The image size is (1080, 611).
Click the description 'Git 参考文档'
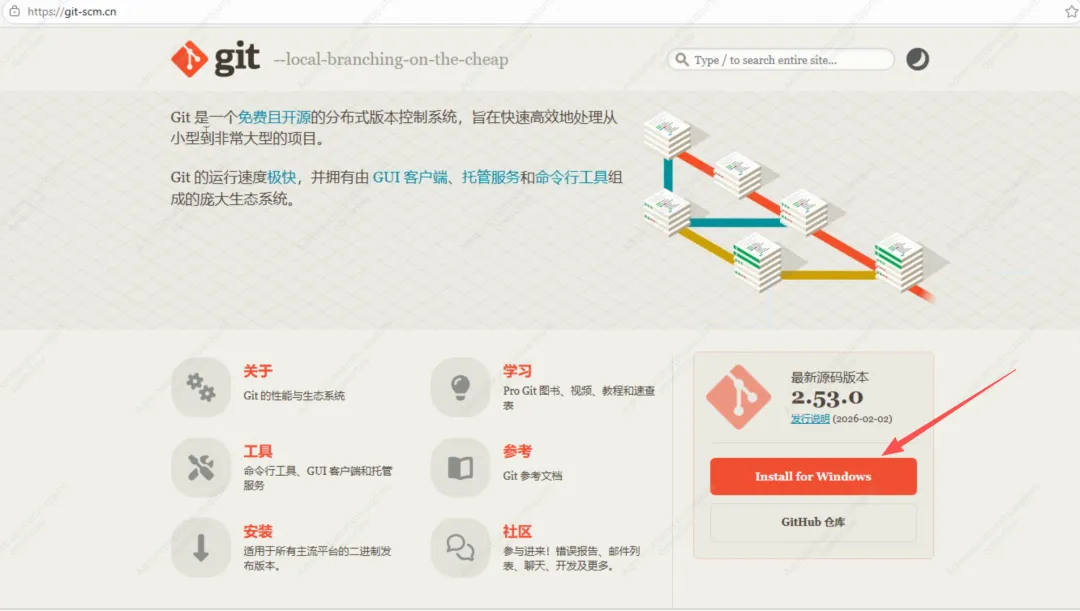532,475
